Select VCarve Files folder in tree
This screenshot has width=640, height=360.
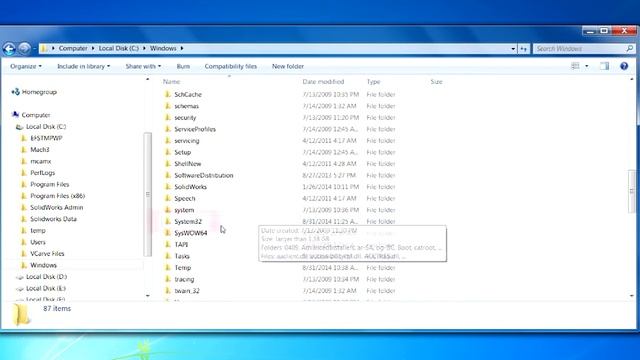tap(47, 253)
